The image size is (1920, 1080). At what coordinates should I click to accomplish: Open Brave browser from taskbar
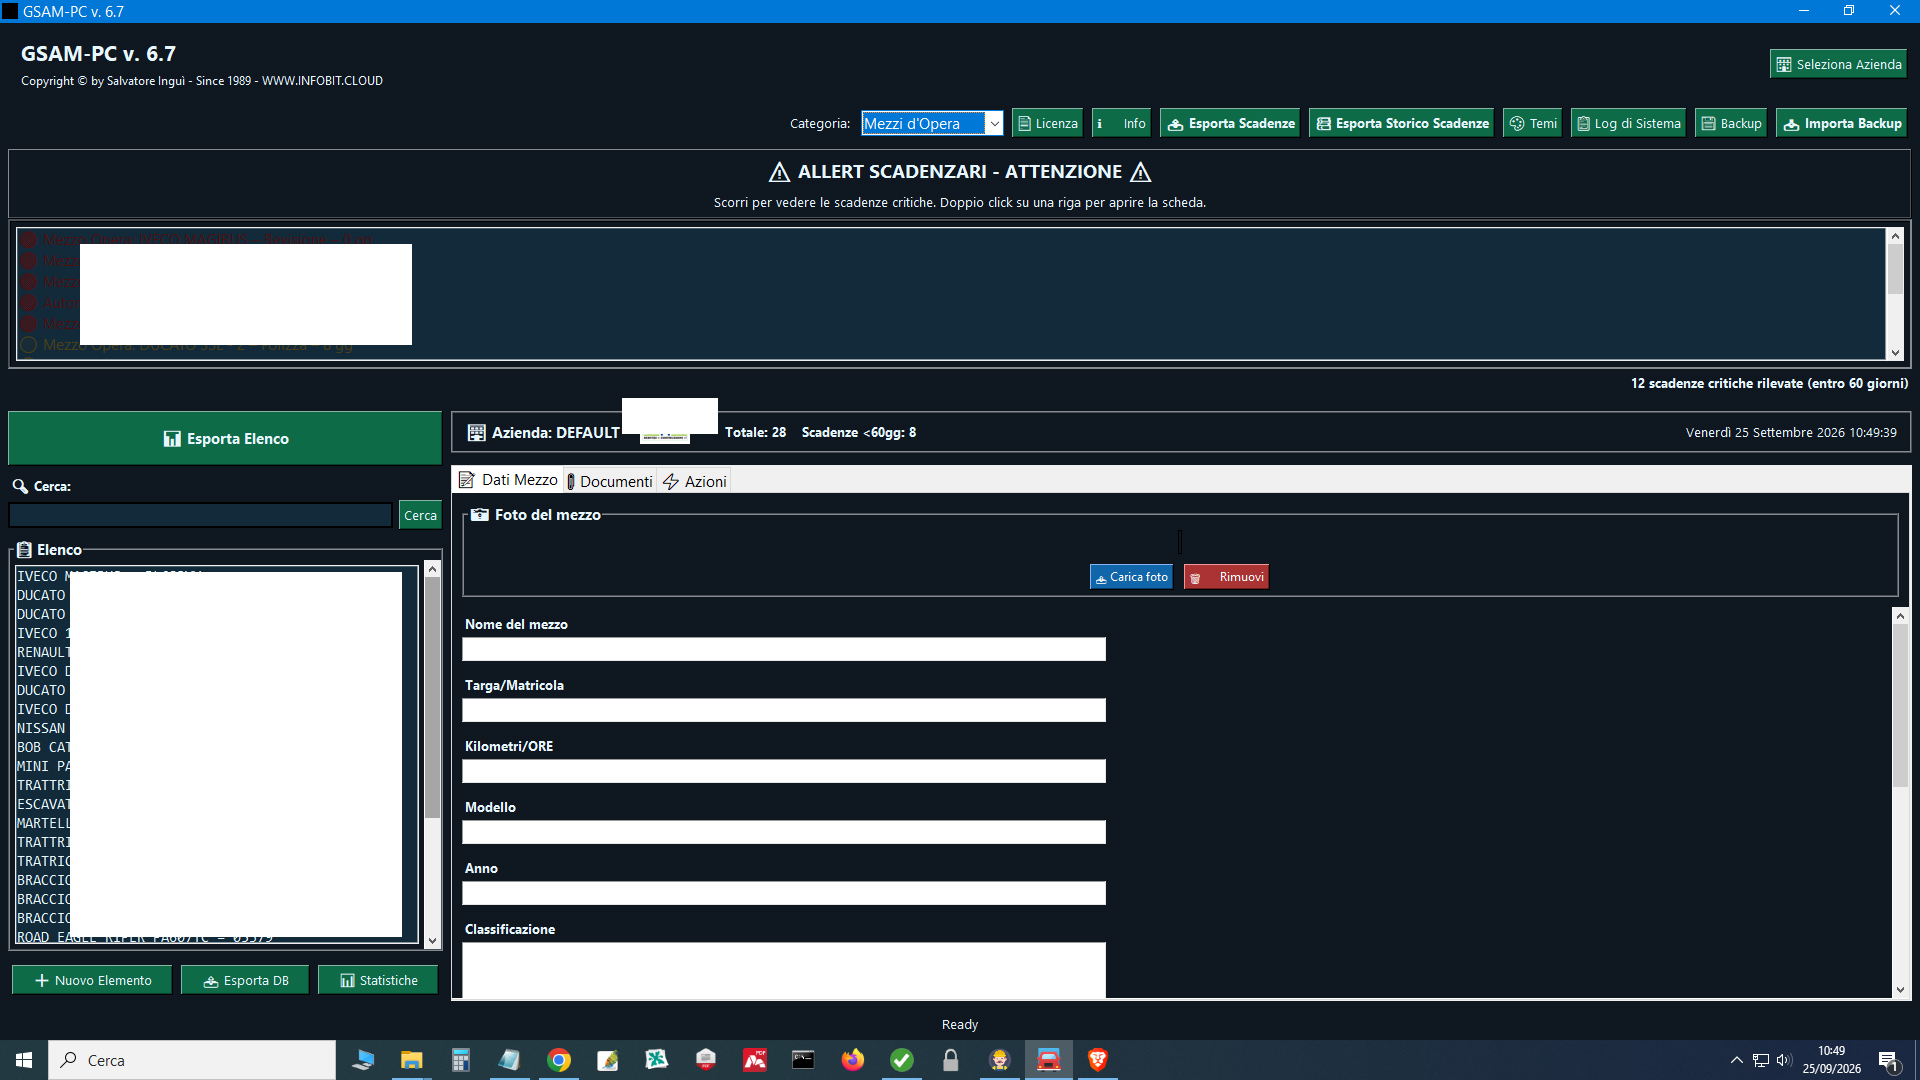click(x=1097, y=1060)
